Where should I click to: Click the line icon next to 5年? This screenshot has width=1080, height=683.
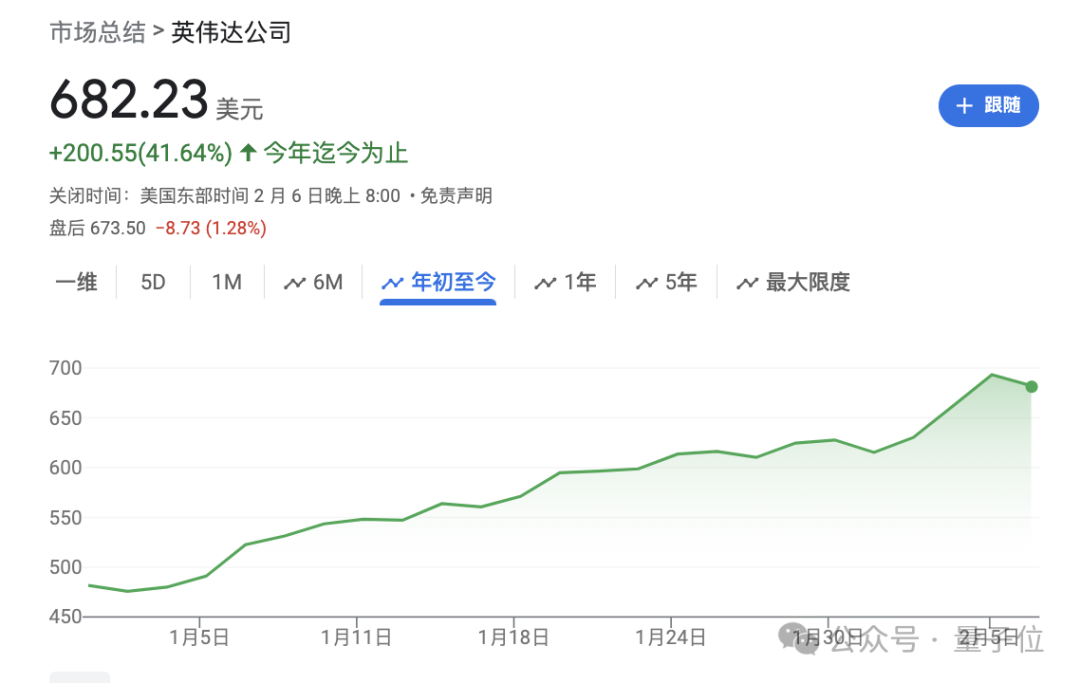click(646, 282)
